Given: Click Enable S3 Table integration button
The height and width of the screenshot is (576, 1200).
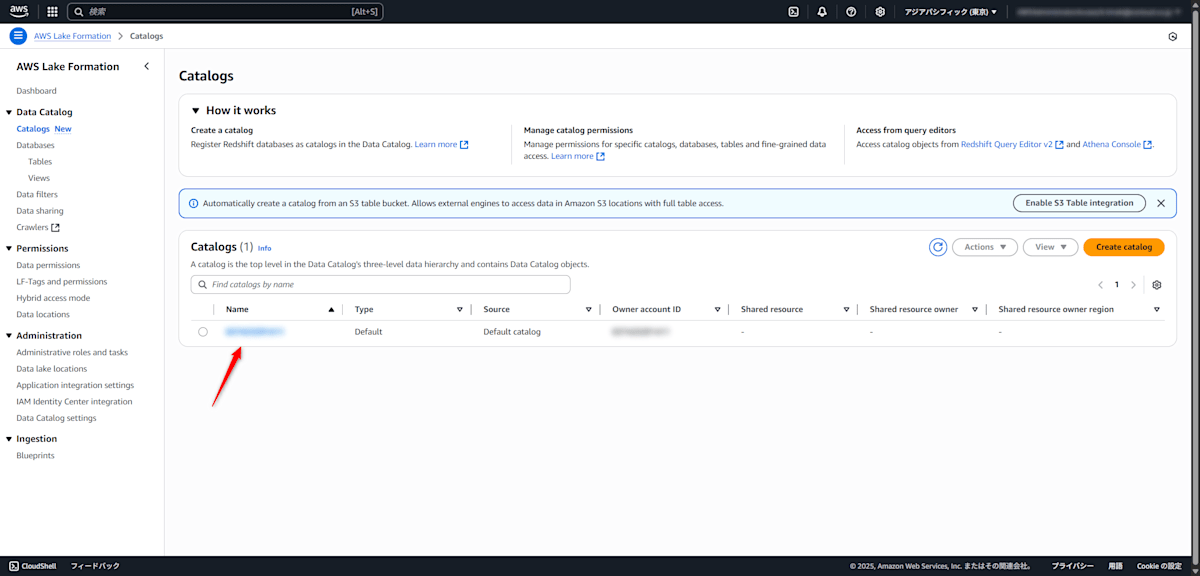Looking at the screenshot, I should pyautogui.click(x=1079, y=203).
